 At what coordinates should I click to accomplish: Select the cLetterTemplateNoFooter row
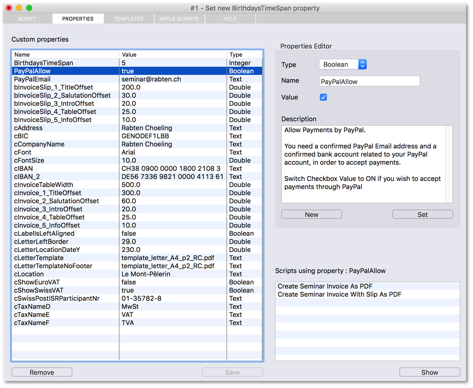tap(137, 266)
